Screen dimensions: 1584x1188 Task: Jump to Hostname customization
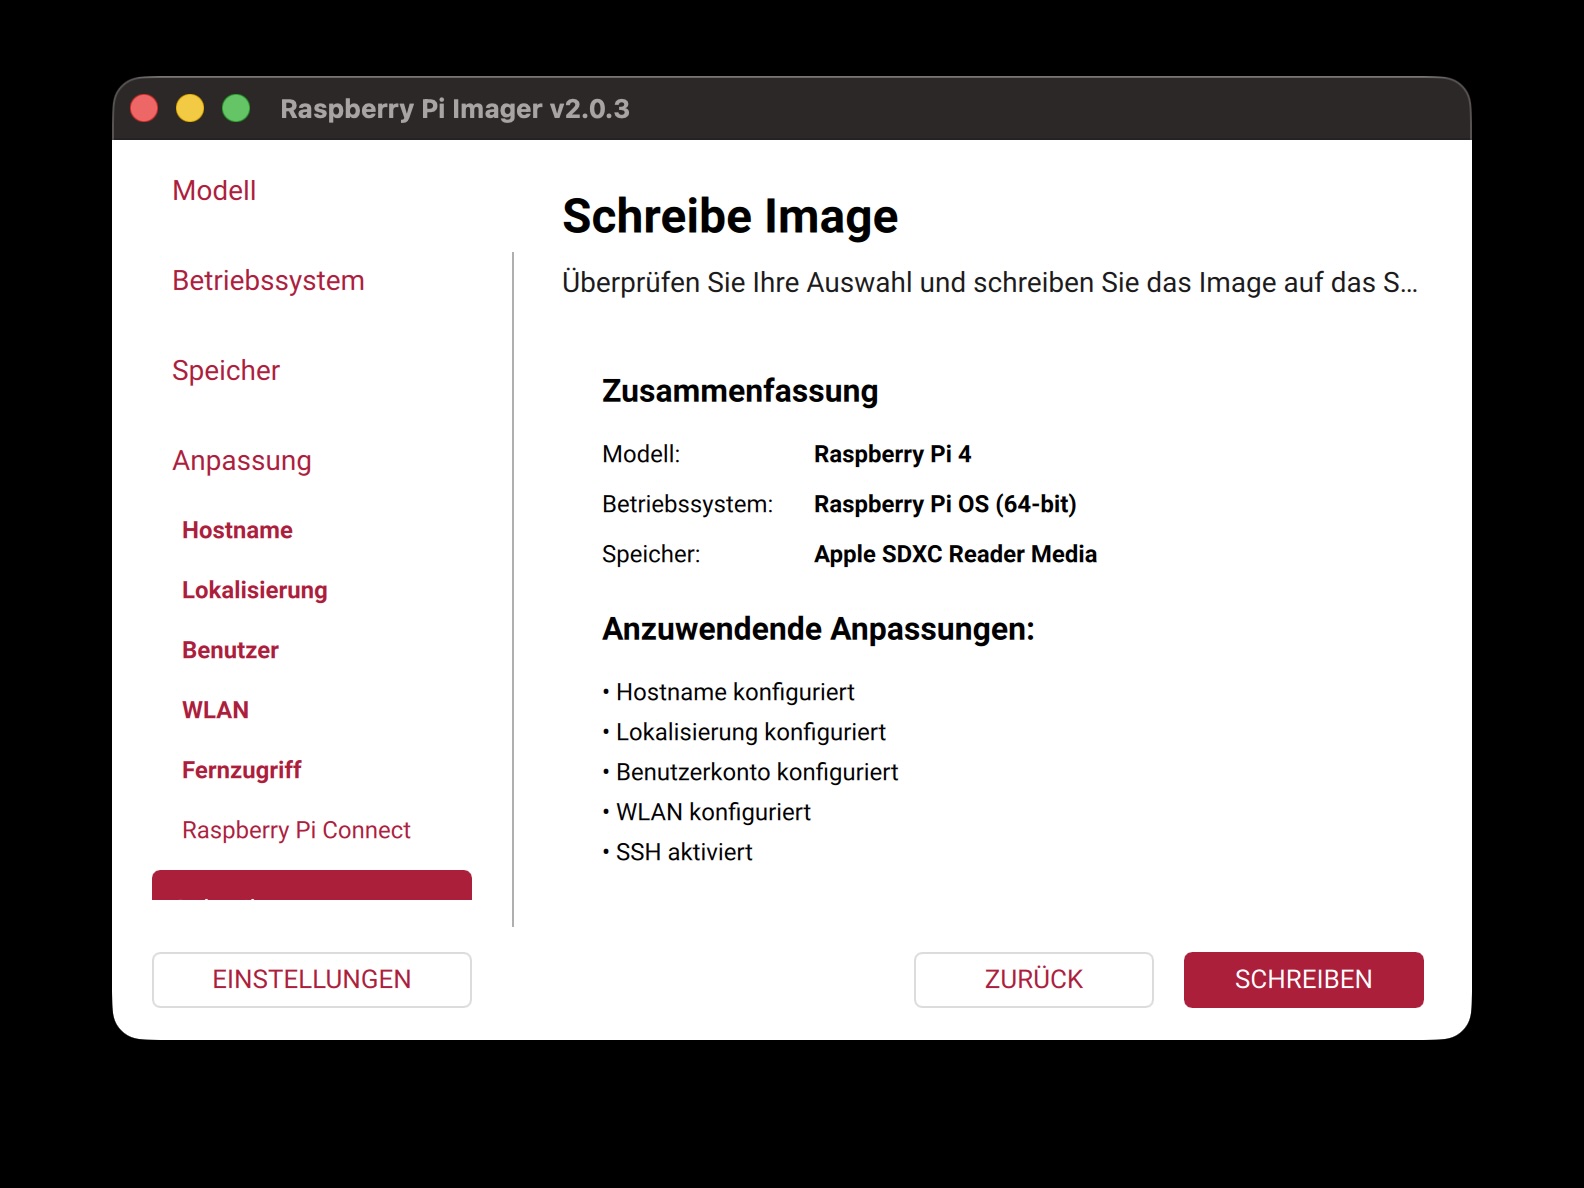click(x=237, y=530)
